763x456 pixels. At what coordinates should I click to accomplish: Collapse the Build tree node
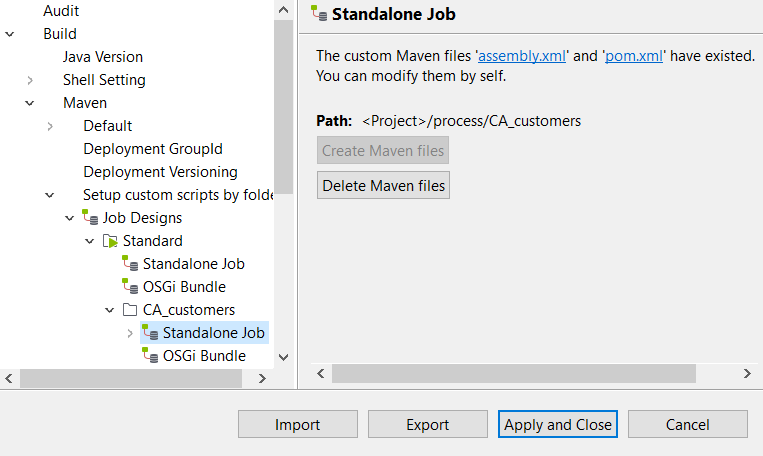click(x=10, y=34)
